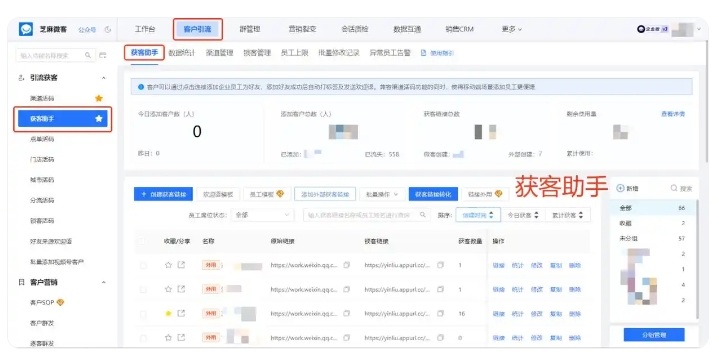The image size is (719, 362).
Task: Select the 全部 group with 86 items
Action: coord(653,208)
